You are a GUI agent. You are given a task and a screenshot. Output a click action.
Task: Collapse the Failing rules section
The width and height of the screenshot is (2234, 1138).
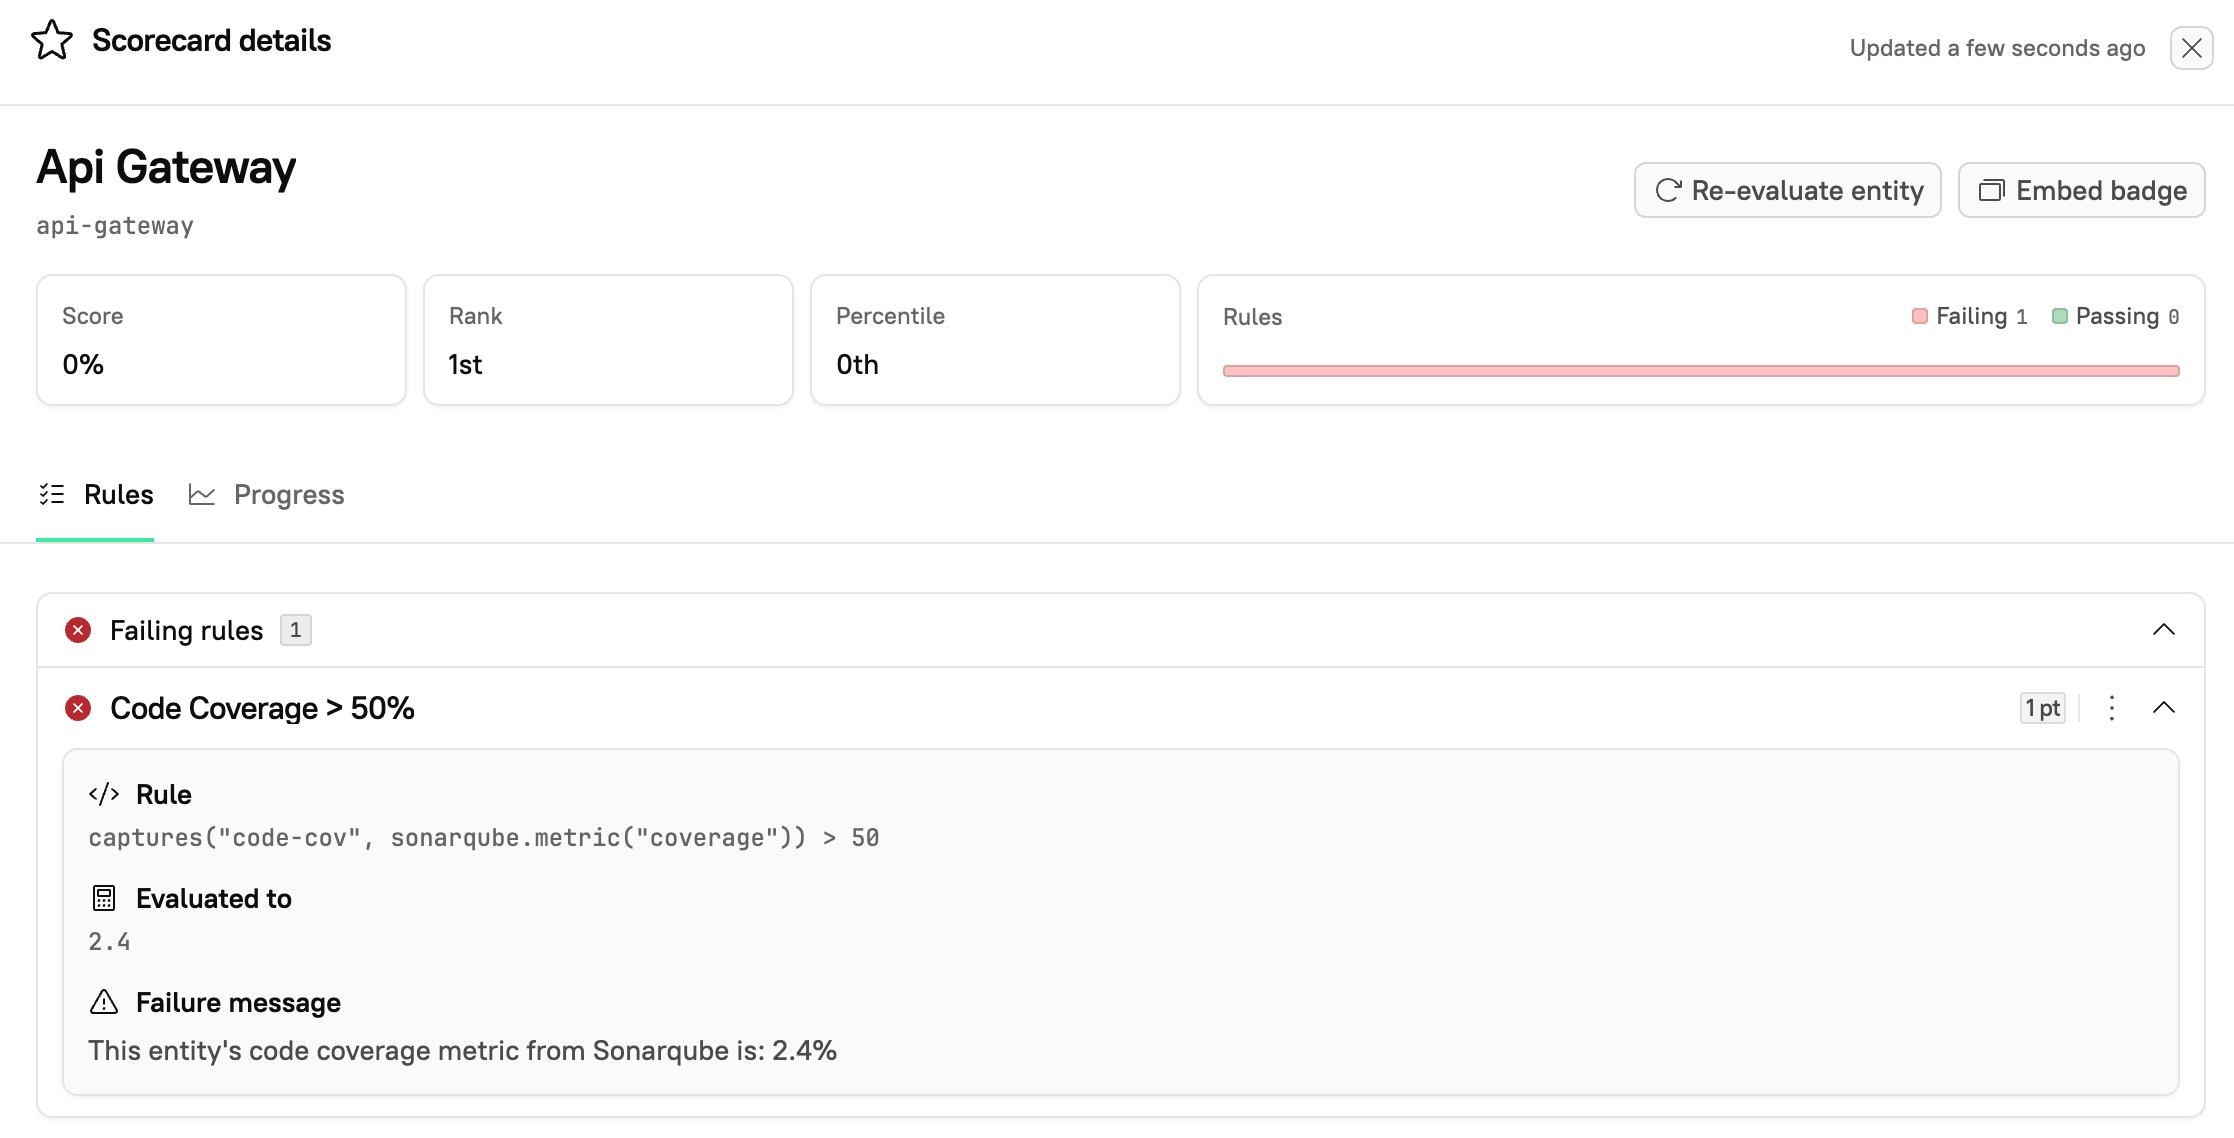pos(2163,630)
